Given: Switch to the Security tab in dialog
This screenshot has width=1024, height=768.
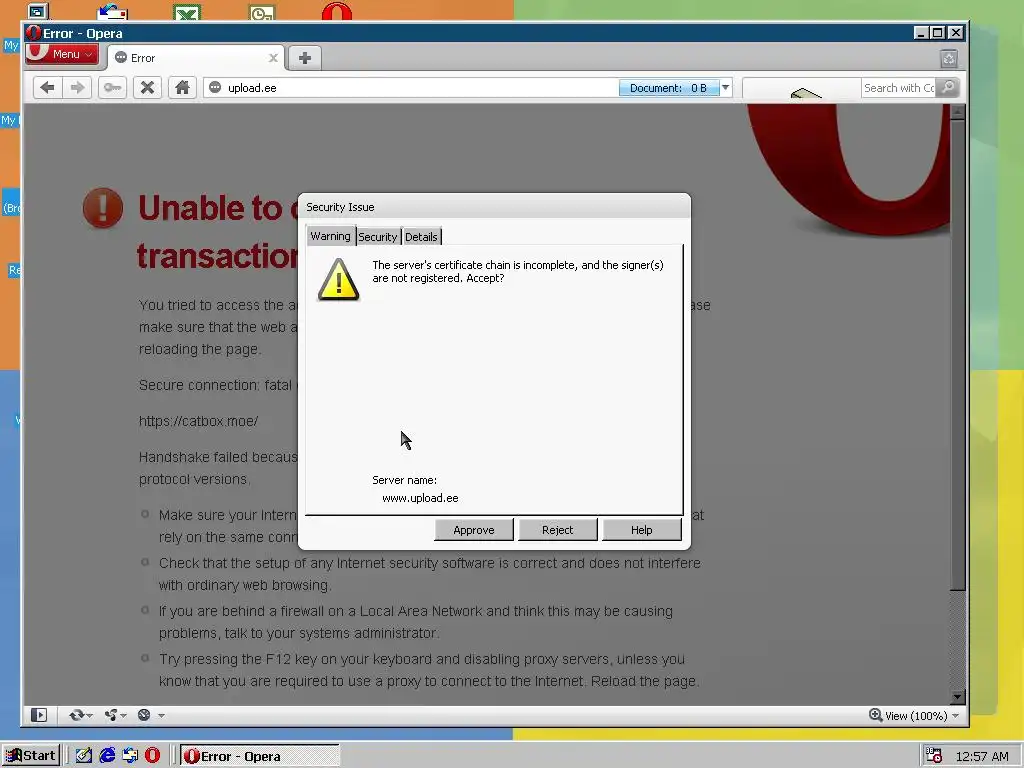Looking at the screenshot, I should pyautogui.click(x=377, y=237).
